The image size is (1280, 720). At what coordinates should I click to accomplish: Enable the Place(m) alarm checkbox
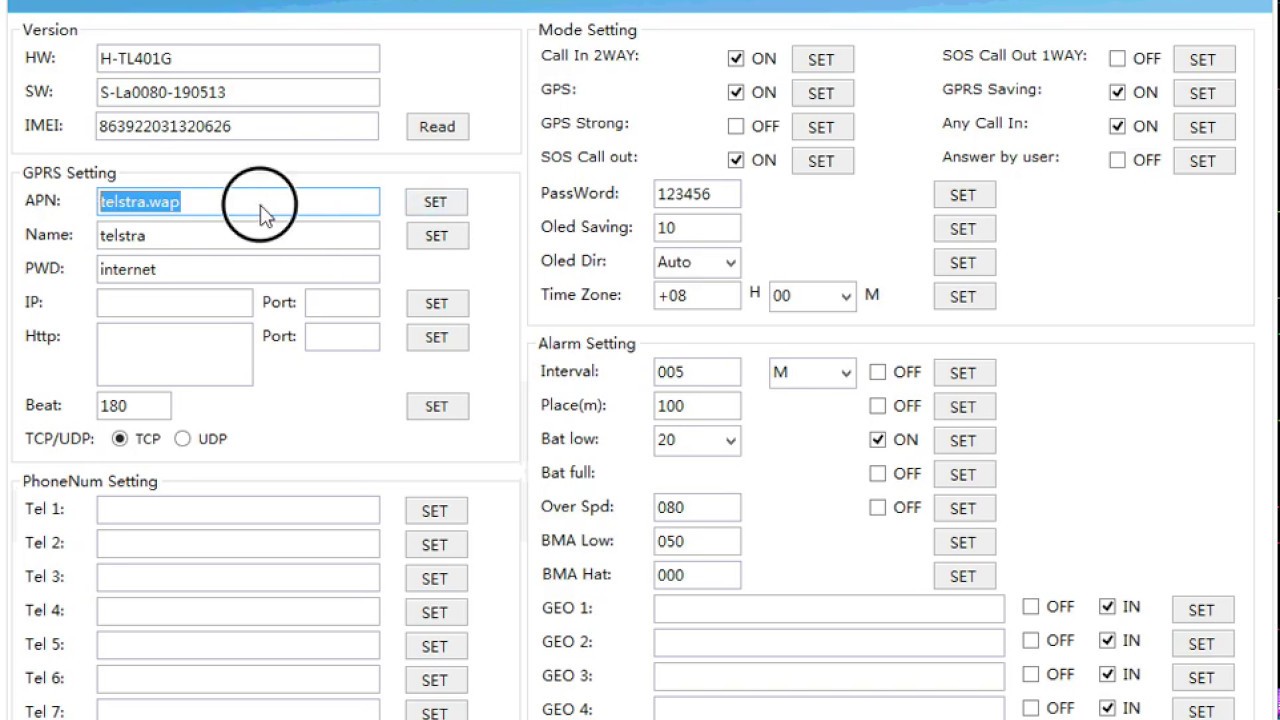point(878,407)
